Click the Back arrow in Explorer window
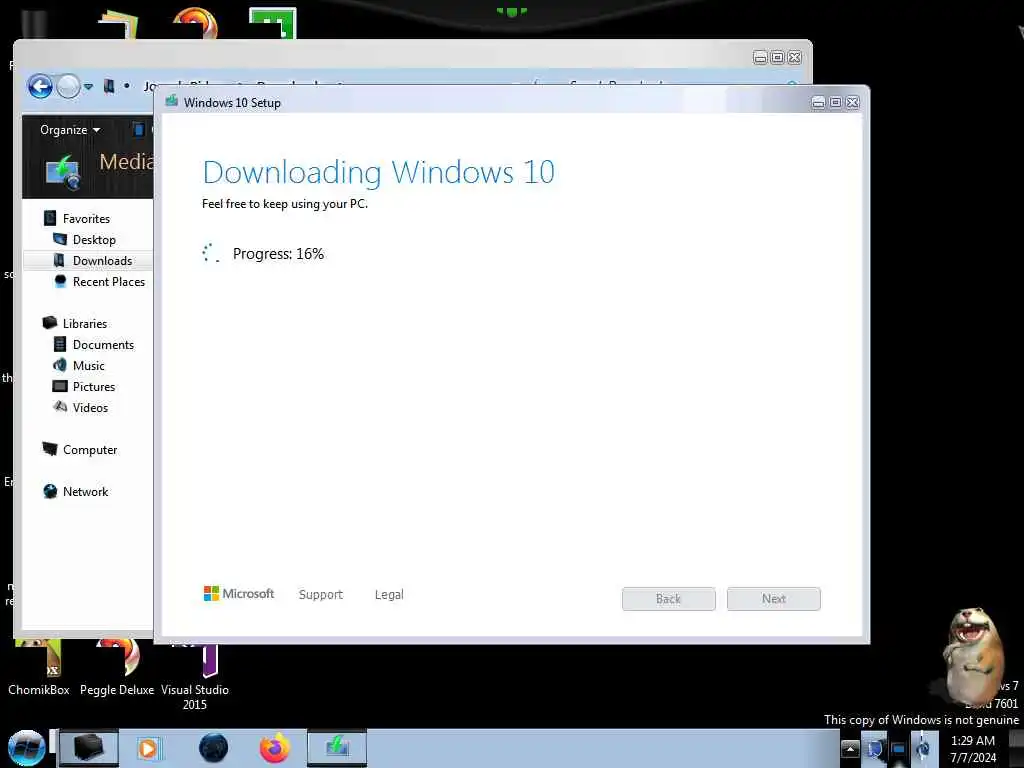The image size is (1024, 768). click(40, 86)
